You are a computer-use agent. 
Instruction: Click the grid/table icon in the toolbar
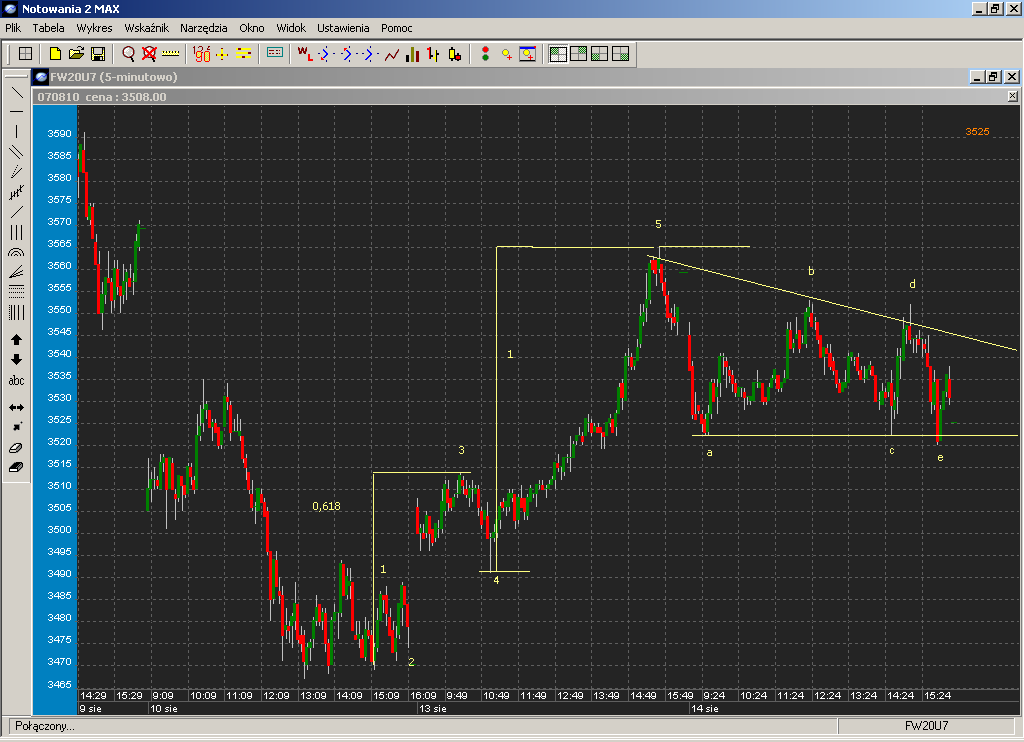[x=25, y=54]
